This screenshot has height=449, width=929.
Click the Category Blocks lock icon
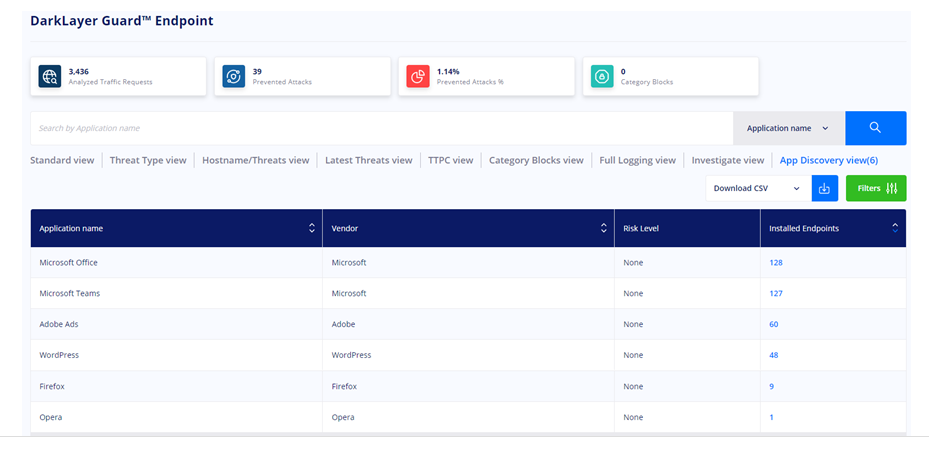603,76
